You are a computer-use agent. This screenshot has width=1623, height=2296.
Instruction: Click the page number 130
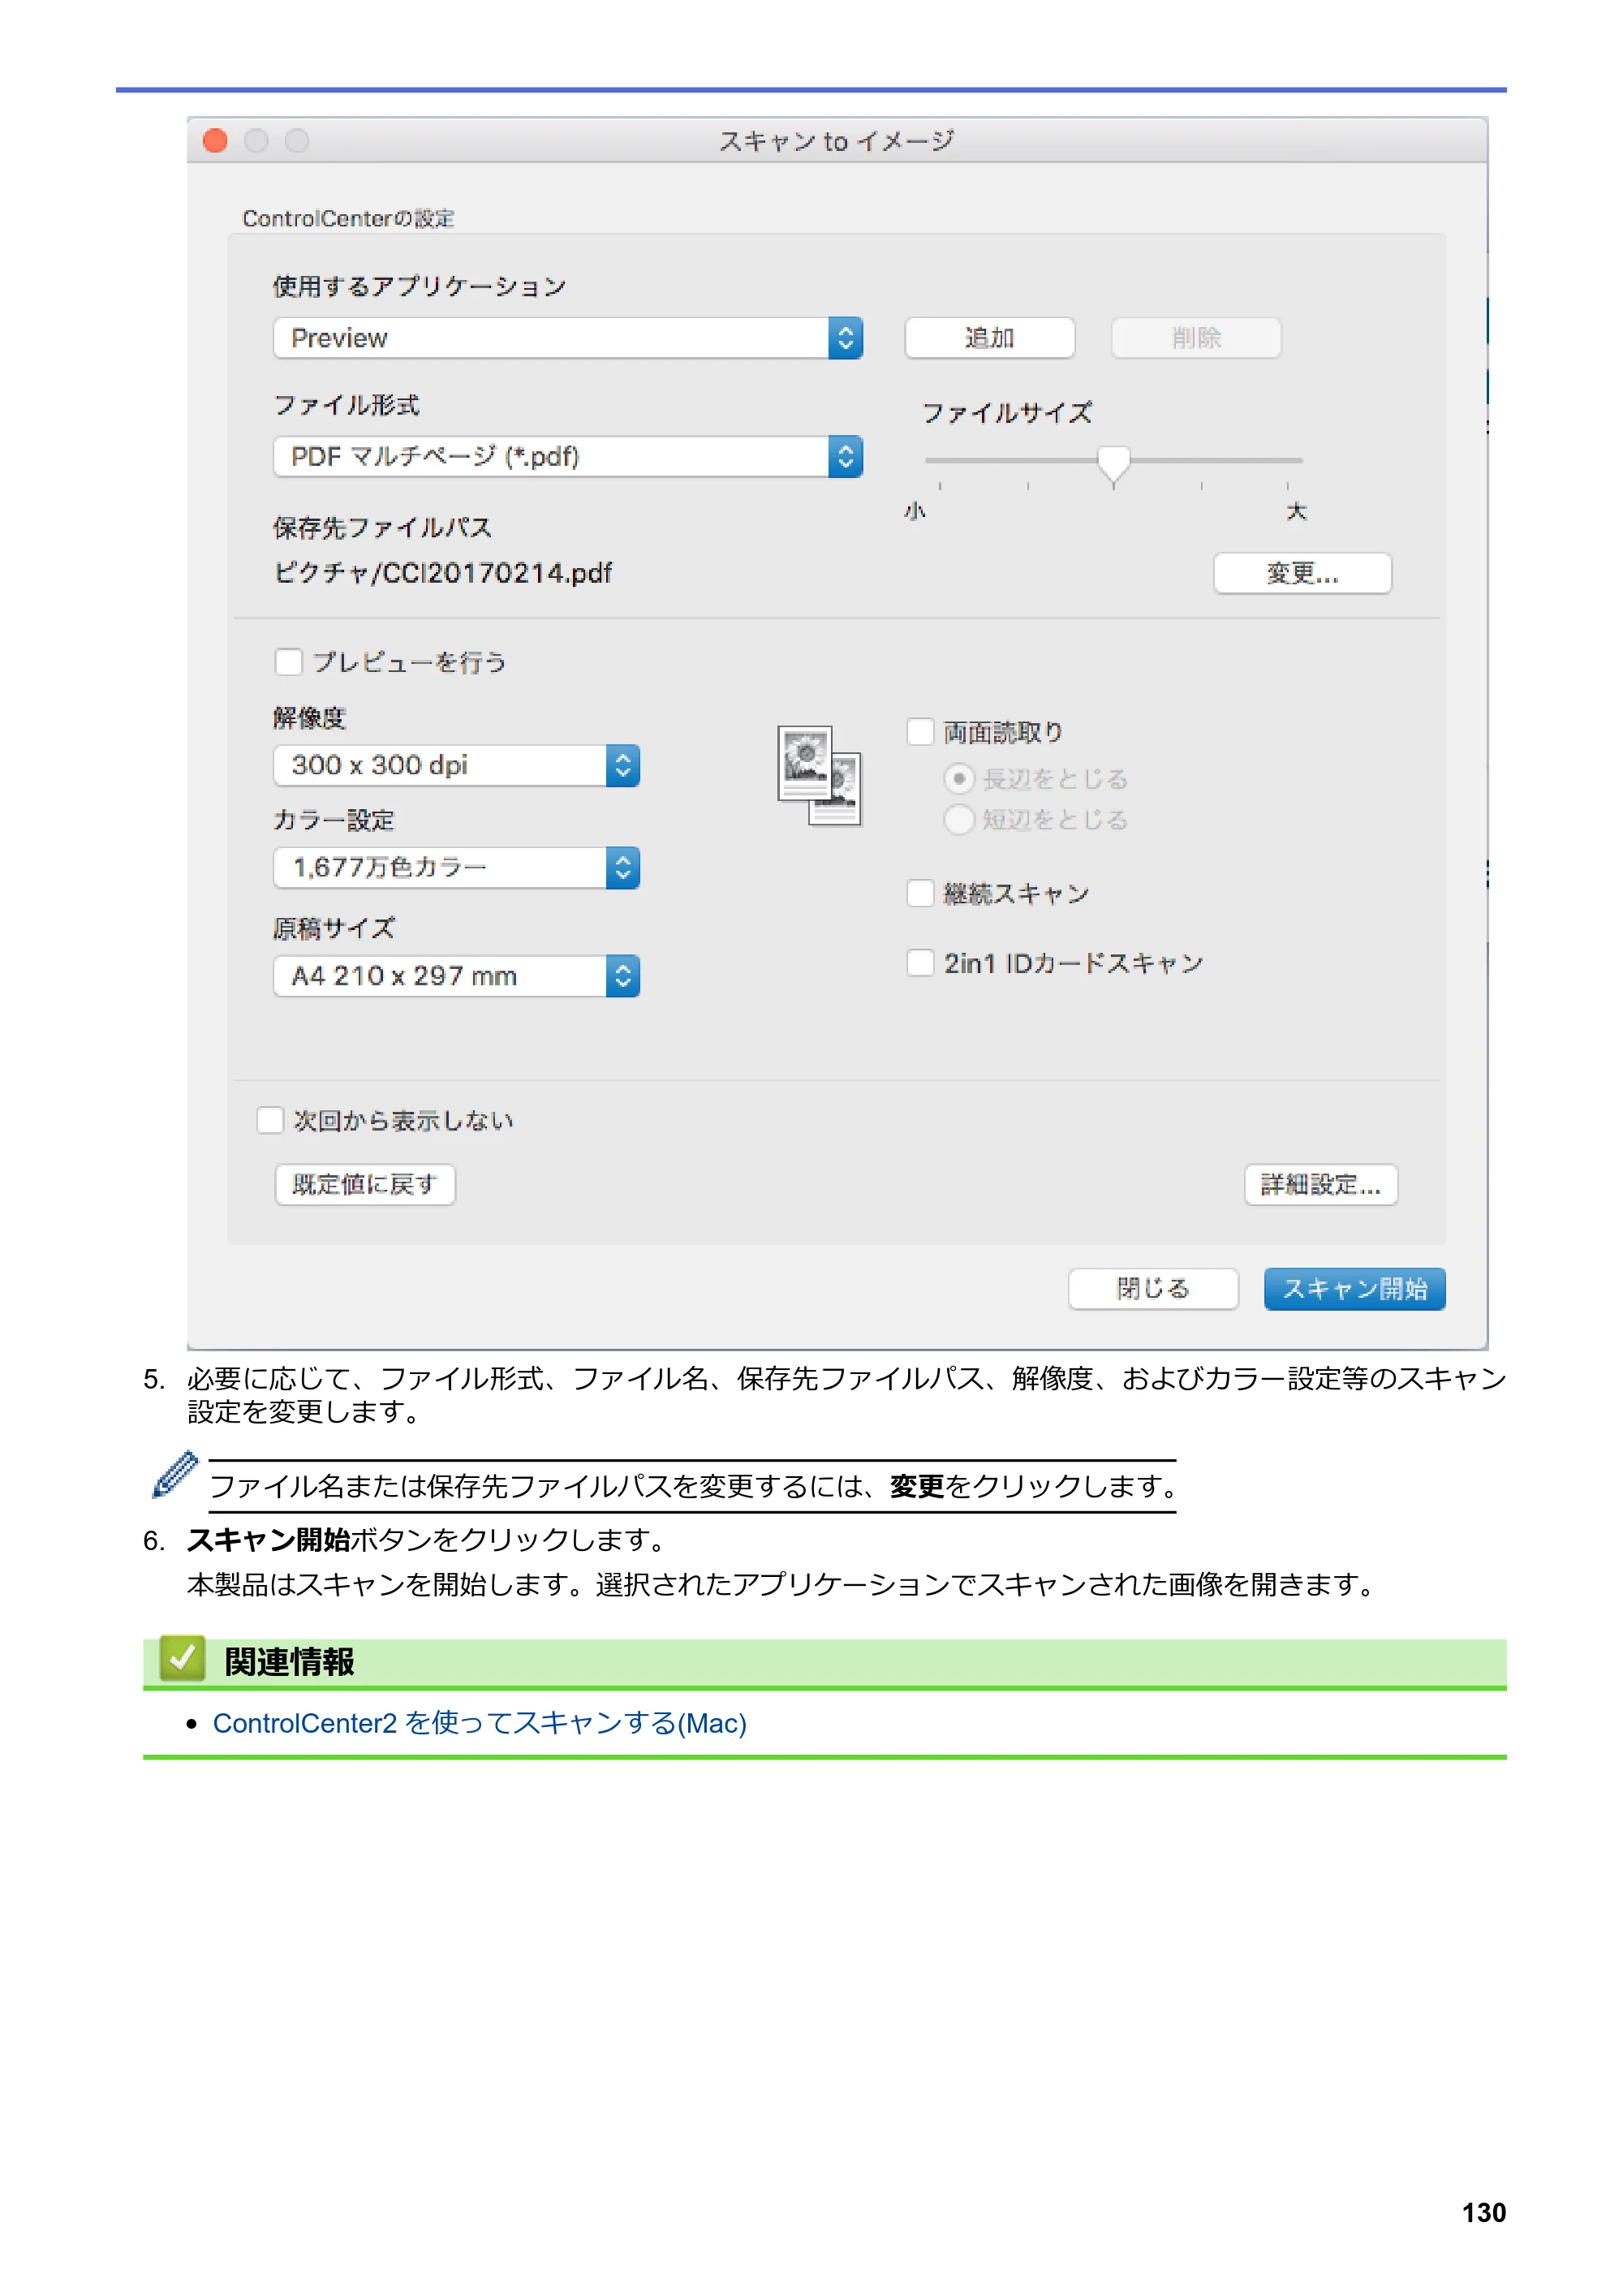pos(1483,2213)
